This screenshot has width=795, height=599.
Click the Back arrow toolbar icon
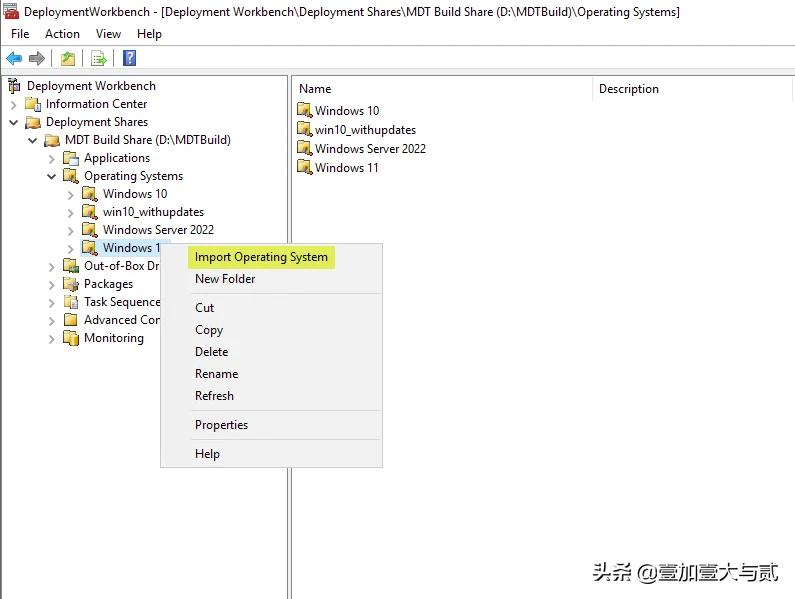(14, 58)
